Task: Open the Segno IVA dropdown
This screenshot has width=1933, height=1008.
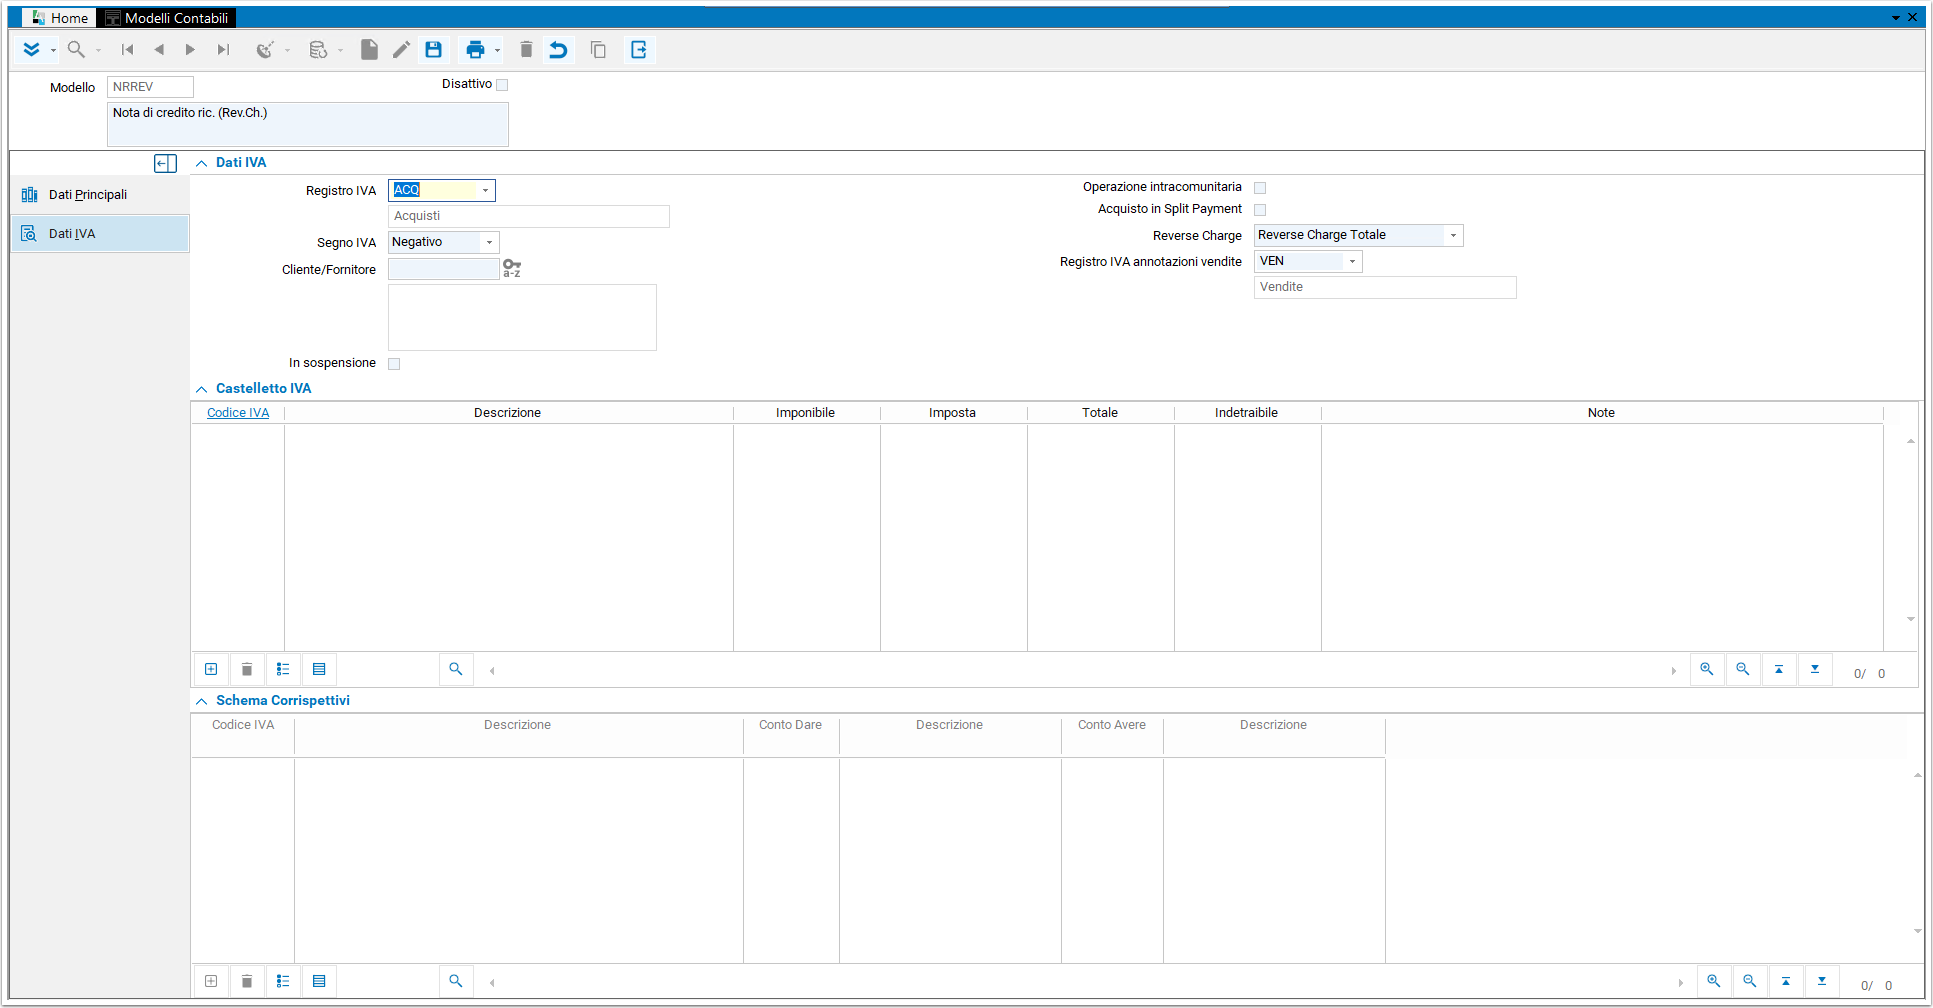Action: tap(489, 242)
